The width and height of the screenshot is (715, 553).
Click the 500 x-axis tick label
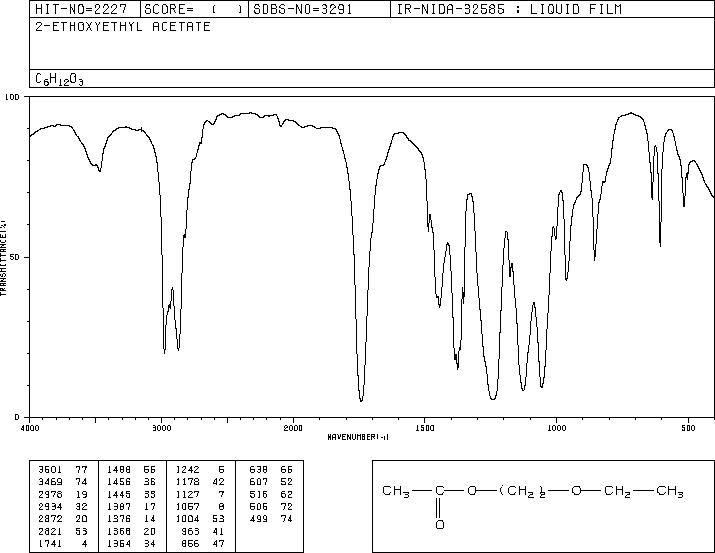click(688, 428)
